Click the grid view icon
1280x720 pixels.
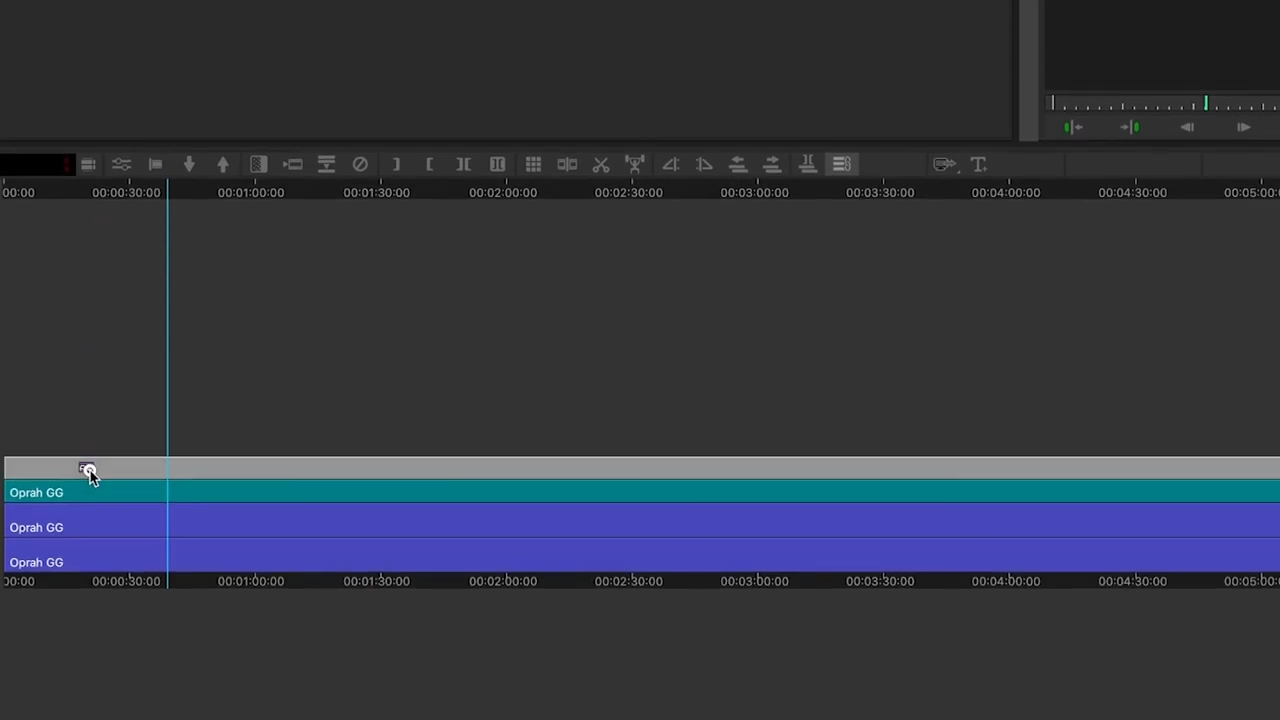click(x=533, y=164)
